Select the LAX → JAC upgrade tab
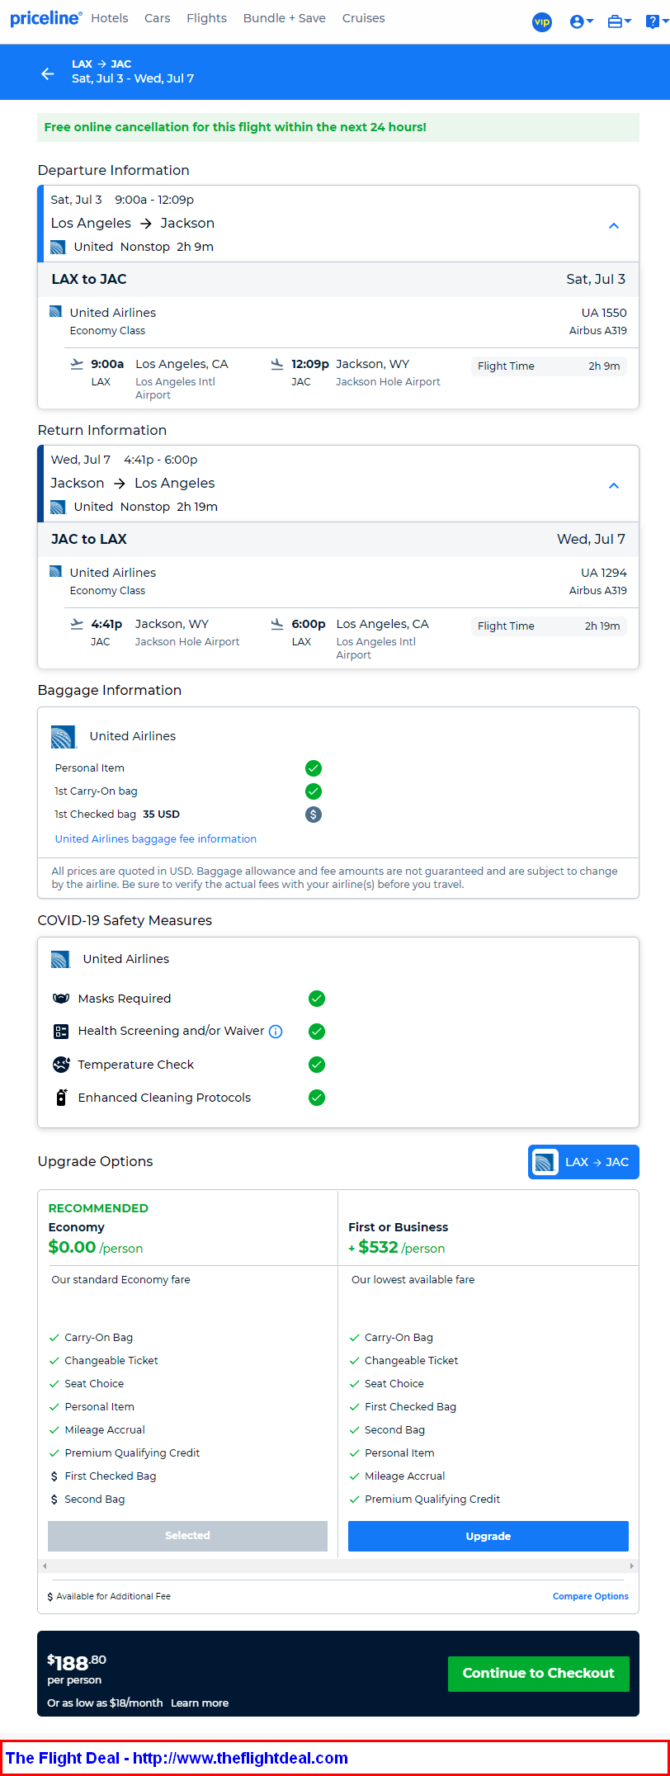This screenshot has height=1776, width=670. click(583, 1162)
